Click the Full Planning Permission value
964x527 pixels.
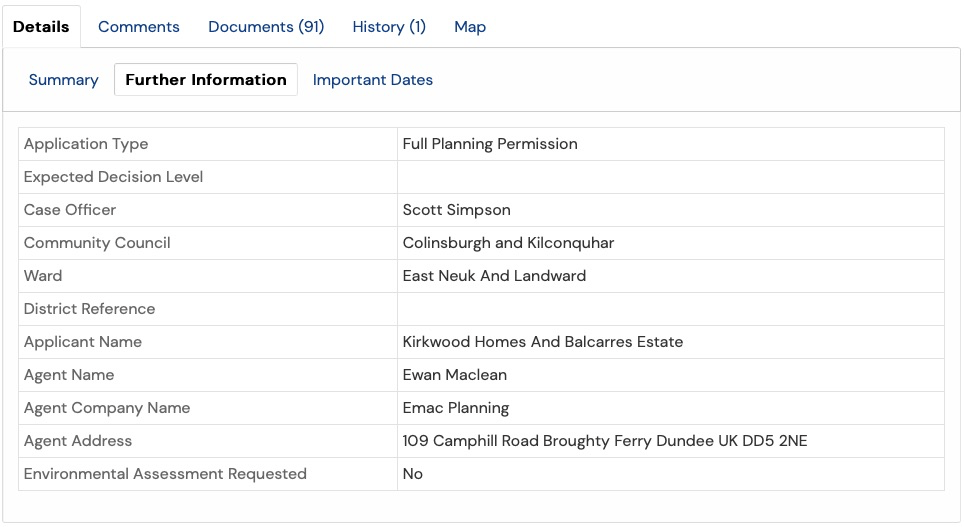coord(490,144)
